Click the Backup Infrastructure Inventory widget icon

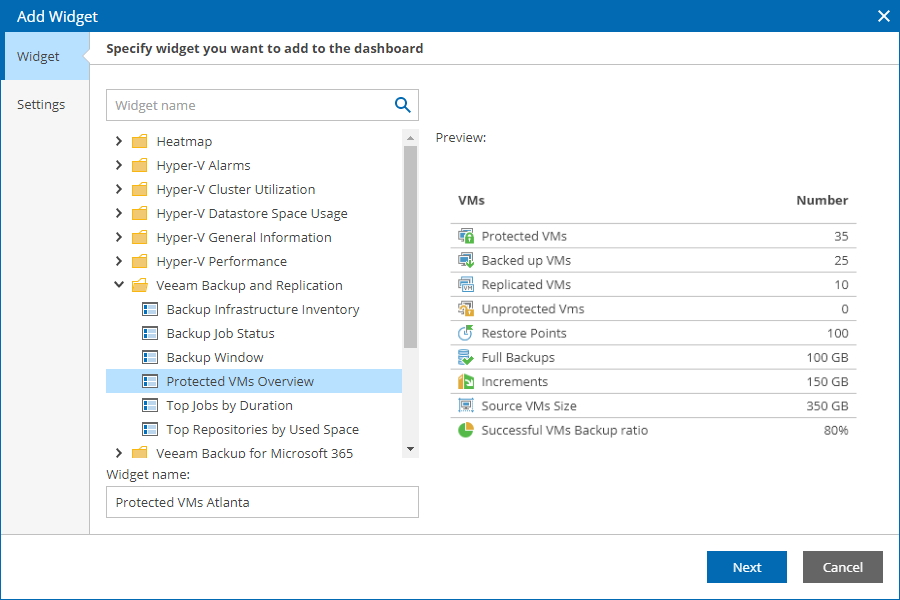click(150, 309)
